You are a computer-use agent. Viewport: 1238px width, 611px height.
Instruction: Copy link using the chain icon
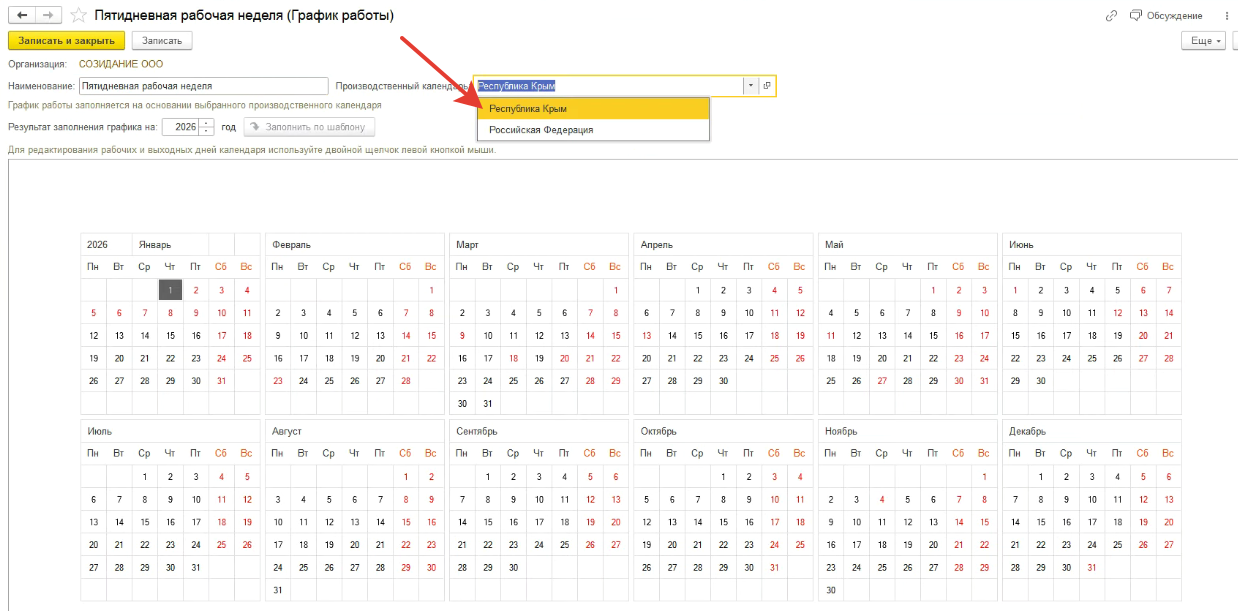pyautogui.click(x=1111, y=15)
